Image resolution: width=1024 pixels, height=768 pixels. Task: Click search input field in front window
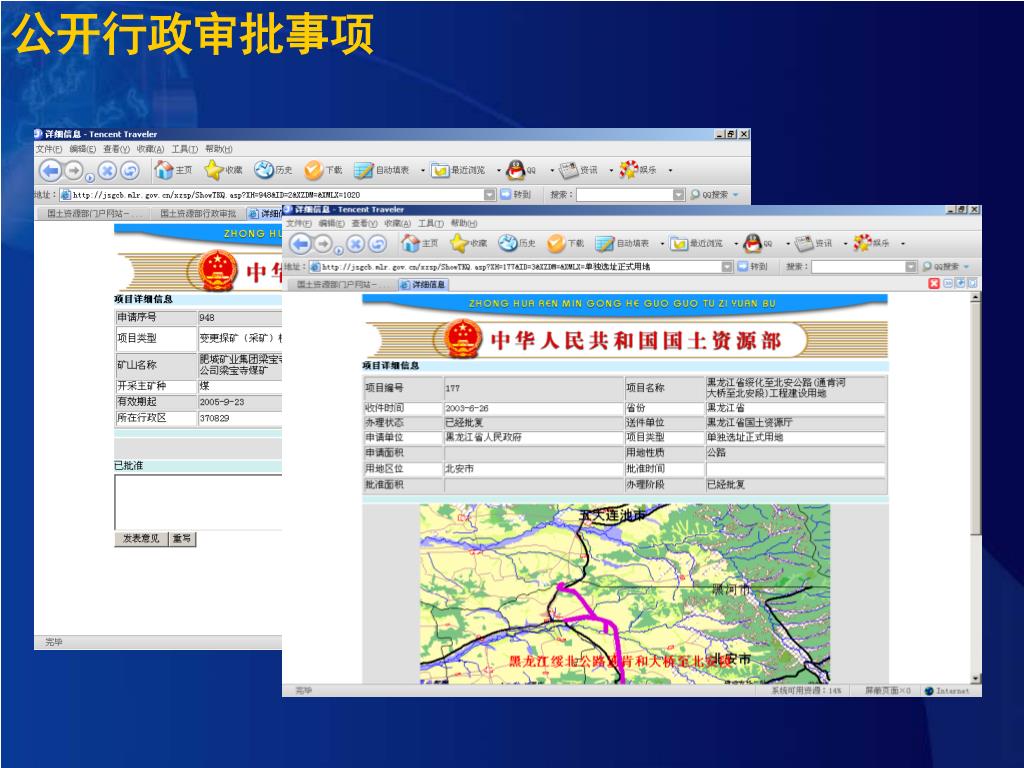[x=859, y=266]
